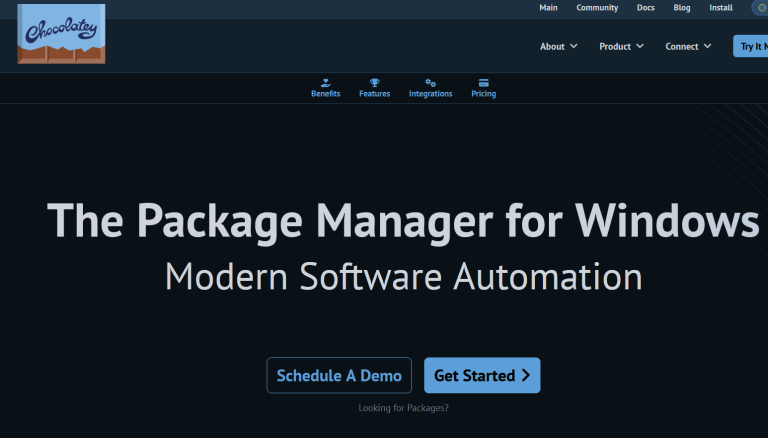Screen dimensions: 768x438
Task: Click the Schedule A Demo button
Action: tap(339, 376)
